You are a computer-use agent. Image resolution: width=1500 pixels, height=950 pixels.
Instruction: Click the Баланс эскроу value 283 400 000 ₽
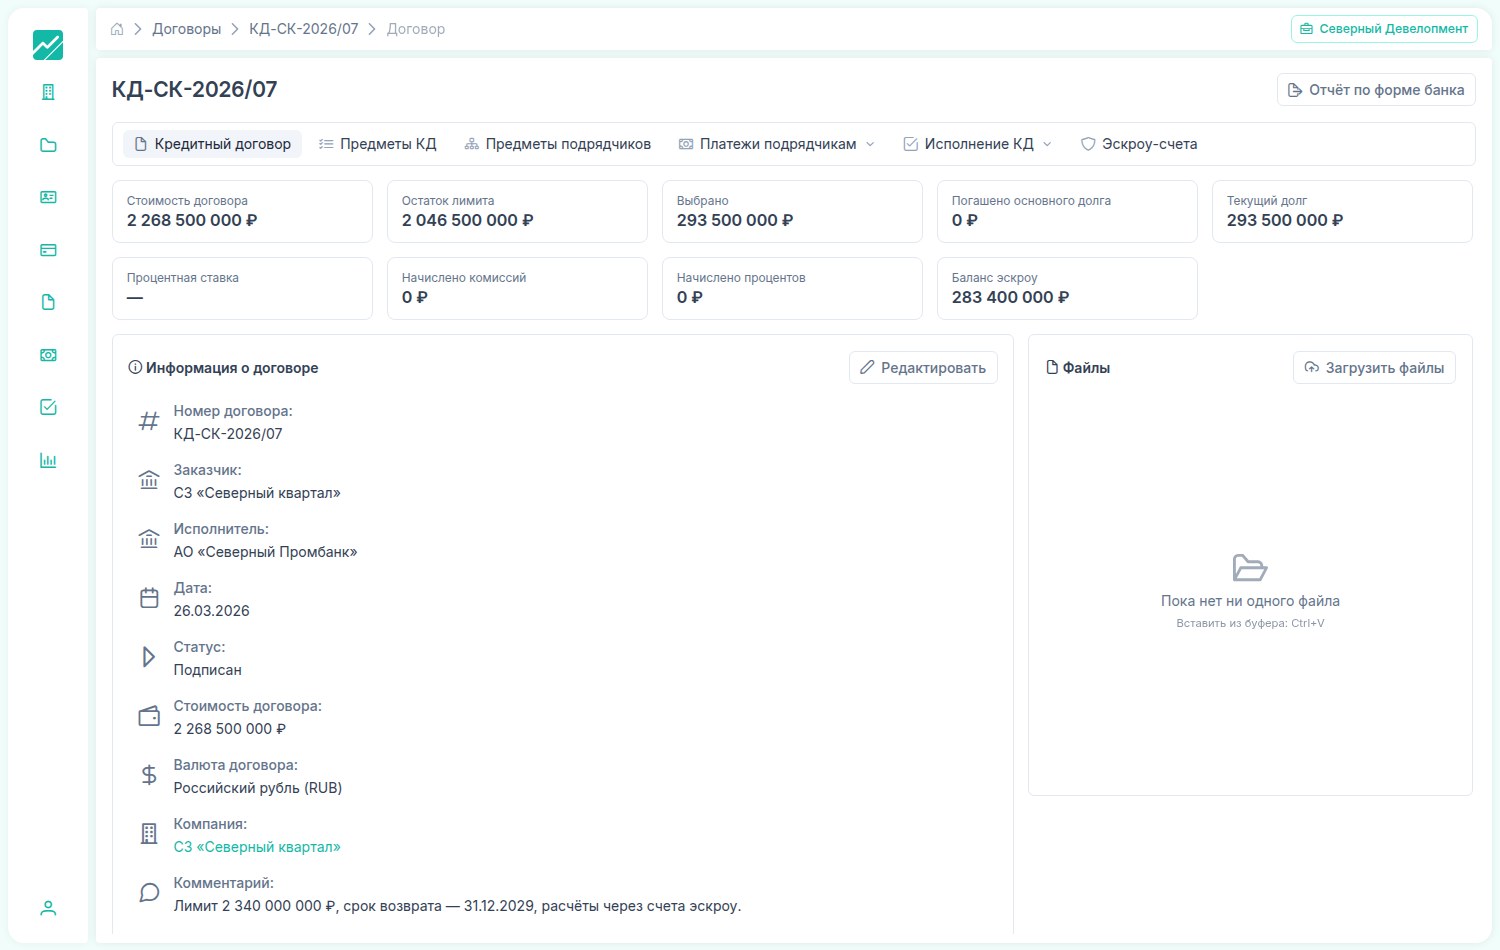pos(1010,297)
